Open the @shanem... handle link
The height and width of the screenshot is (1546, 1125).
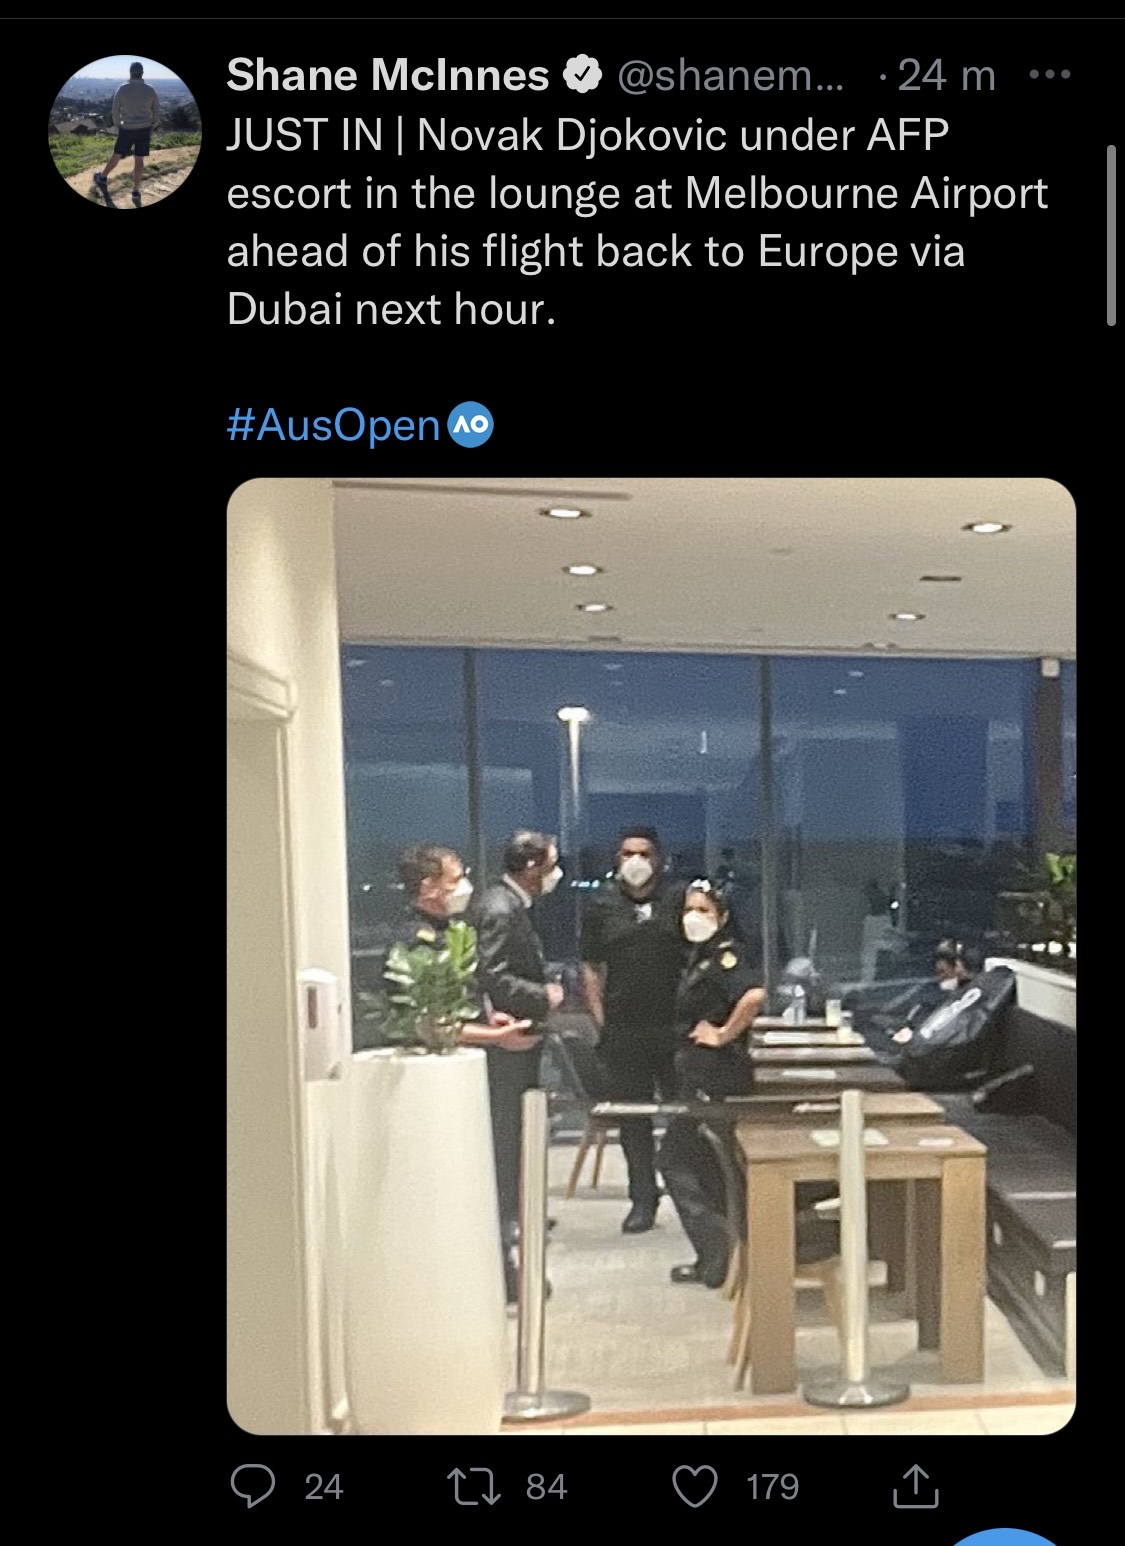pos(731,75)
